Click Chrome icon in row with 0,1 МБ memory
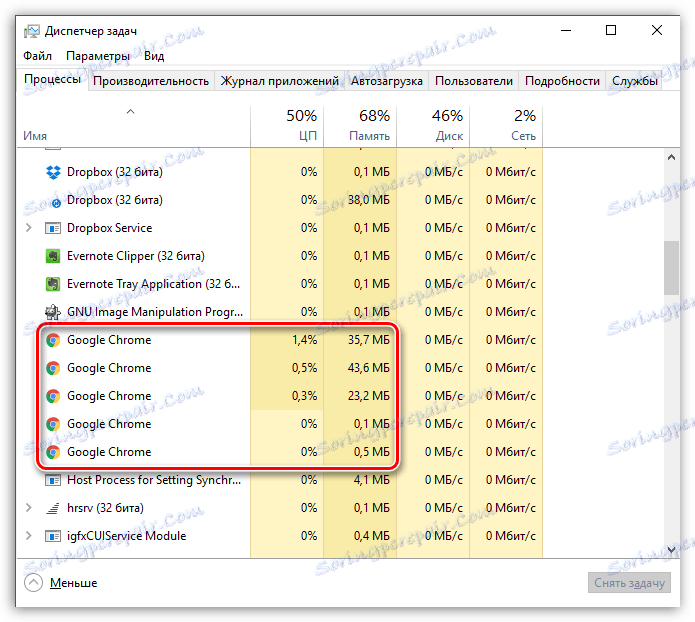This screenshot has height=622, width=695. [53, 424]
